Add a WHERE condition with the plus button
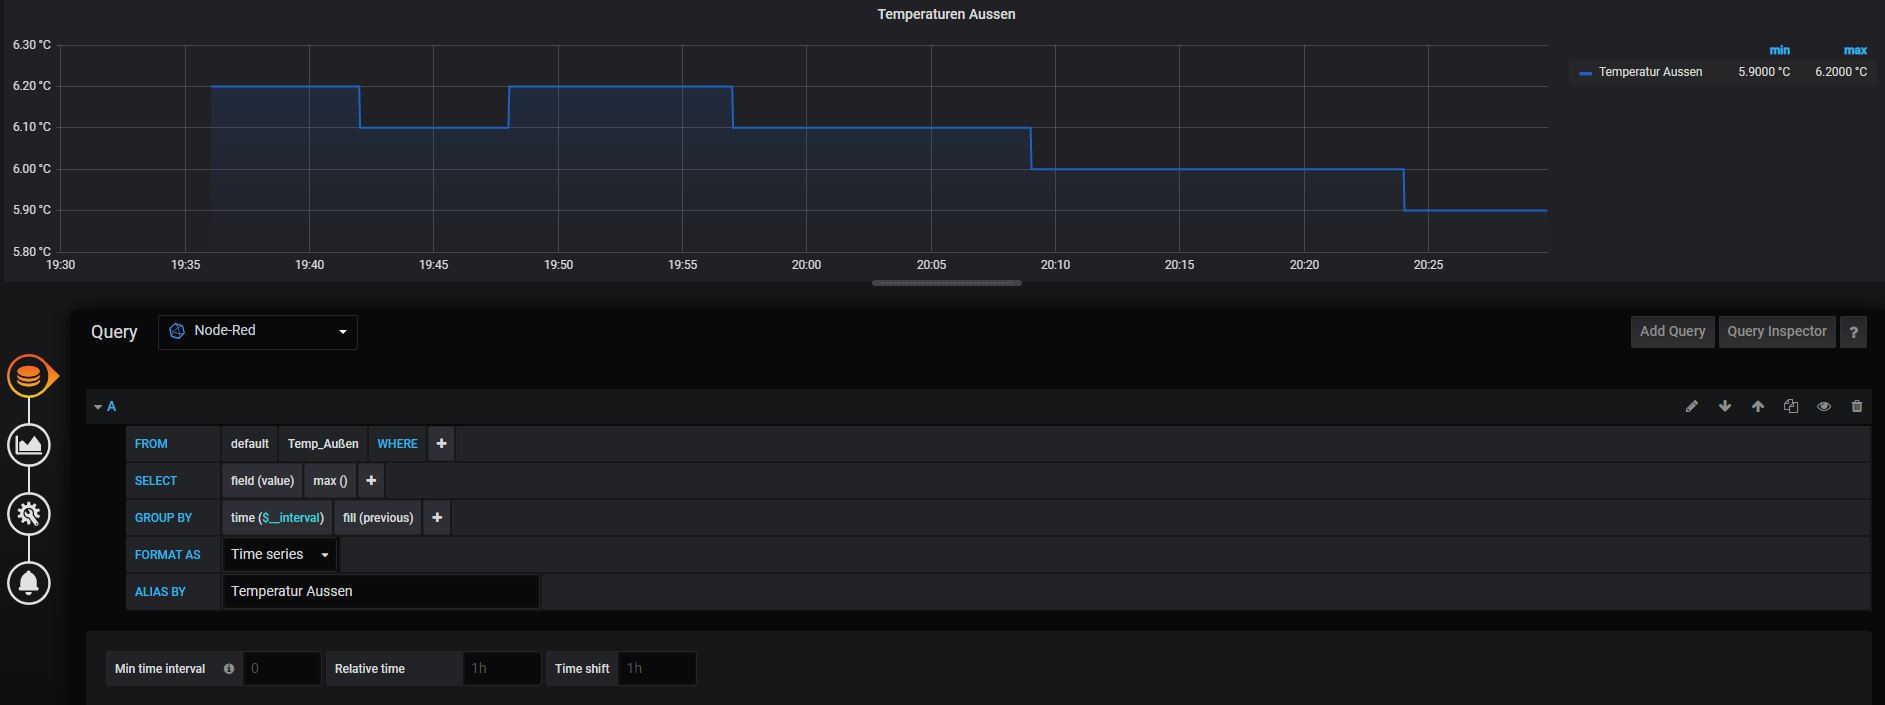 (441, 444)
